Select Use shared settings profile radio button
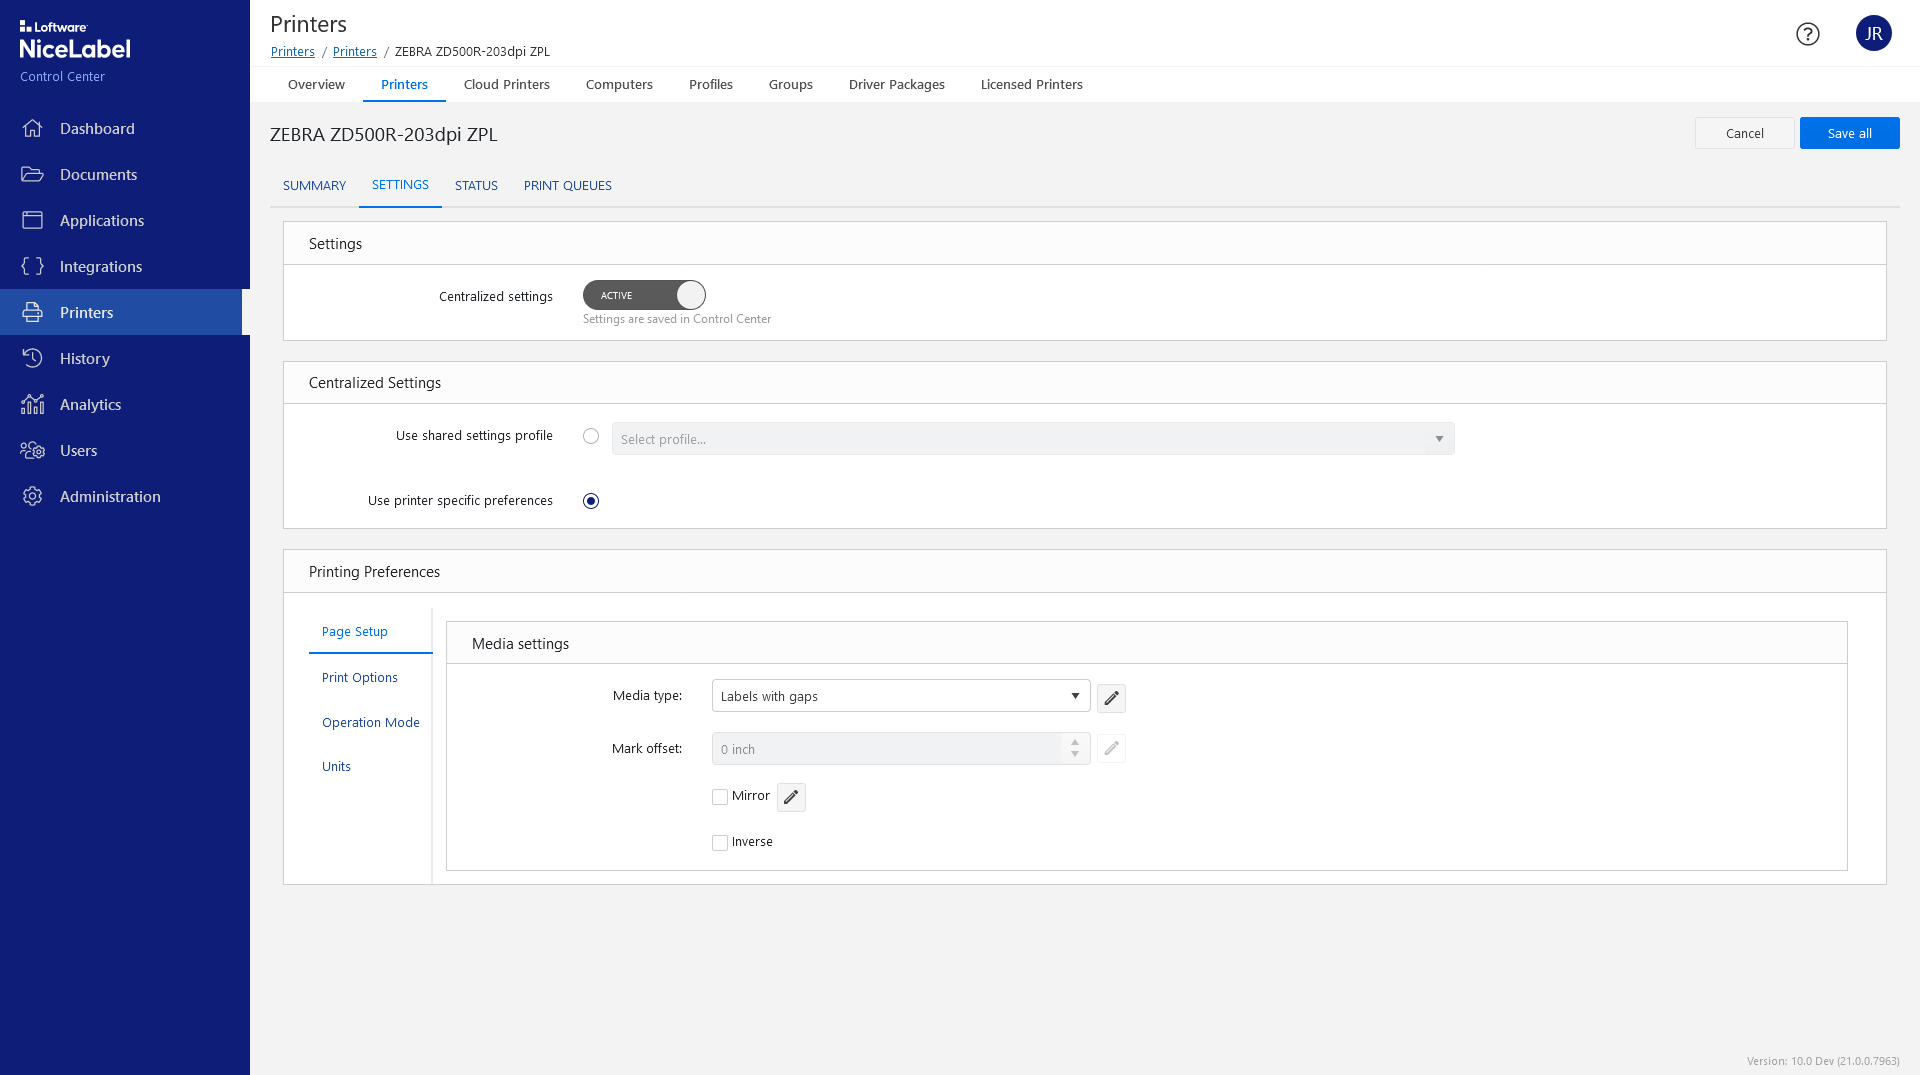Screen dimensions: 1920x1075 (591, 436)
